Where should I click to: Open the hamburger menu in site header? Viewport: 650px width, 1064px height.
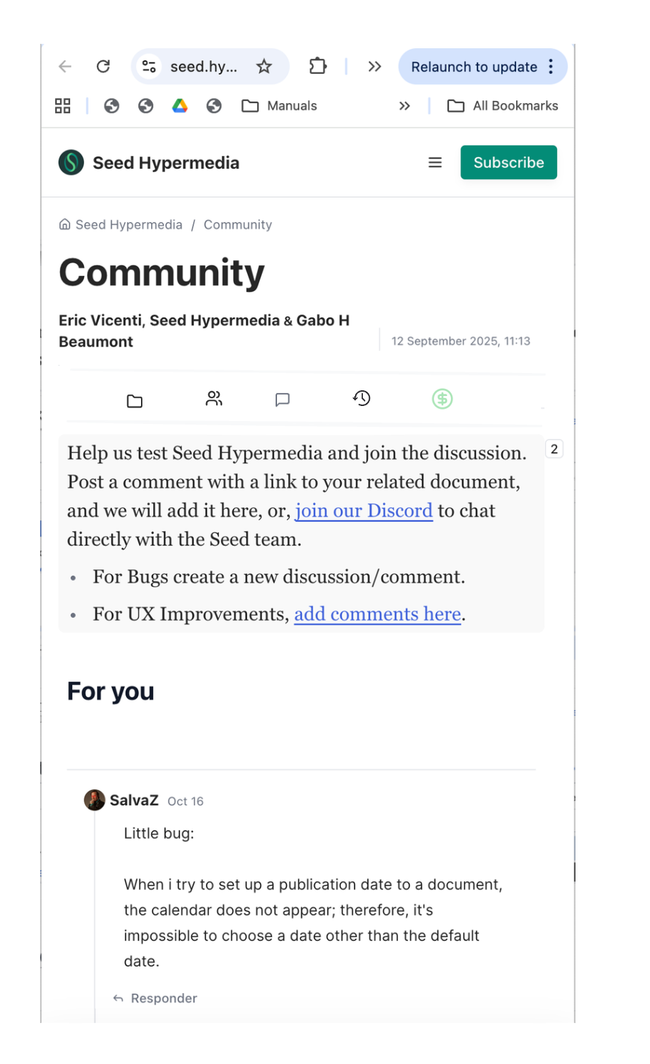point(435,163)
